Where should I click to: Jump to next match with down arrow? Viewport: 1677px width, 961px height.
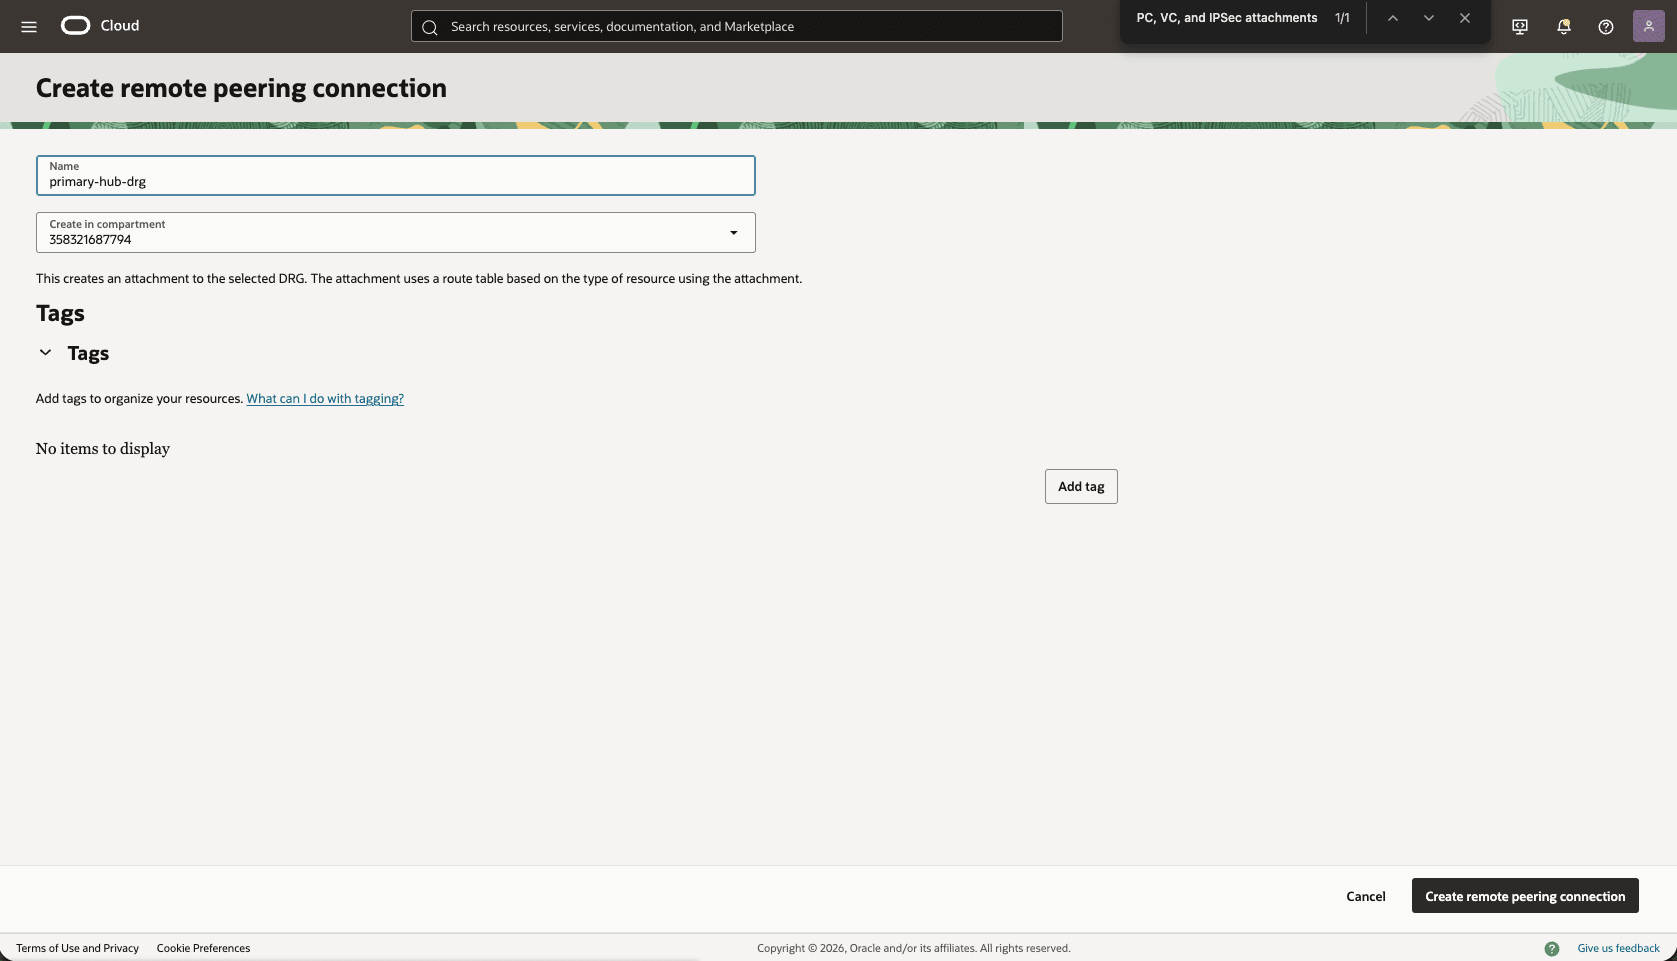tap(1428, 17)
